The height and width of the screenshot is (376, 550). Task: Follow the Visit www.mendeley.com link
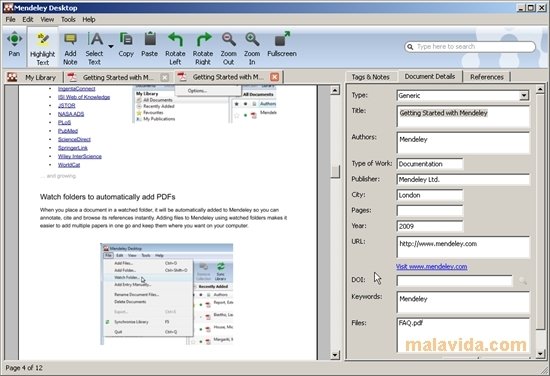(x=431, y=267)
